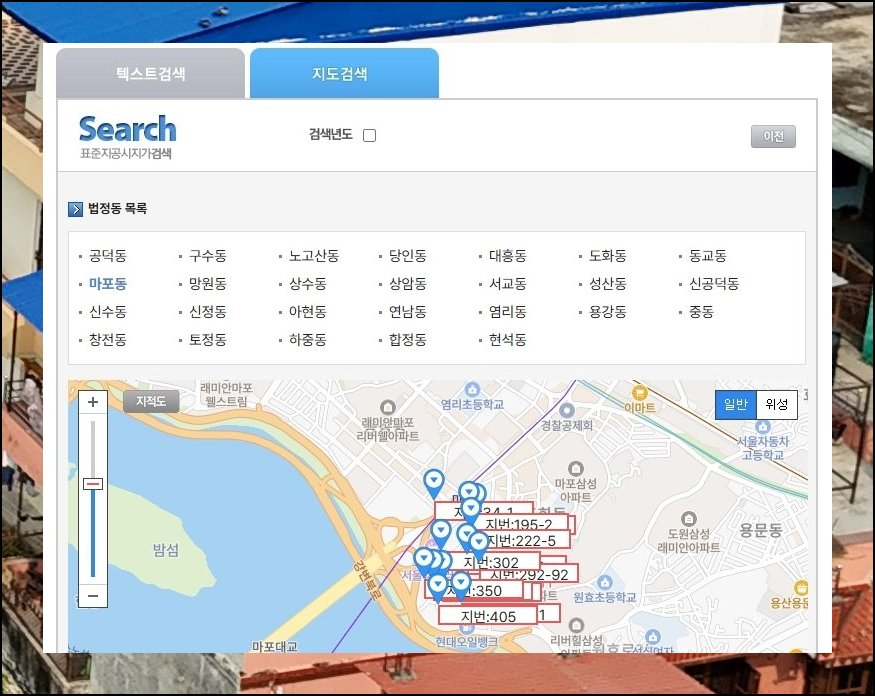Pick 토정동 in the list
The image size is (875, 696).
coord(208,340)
